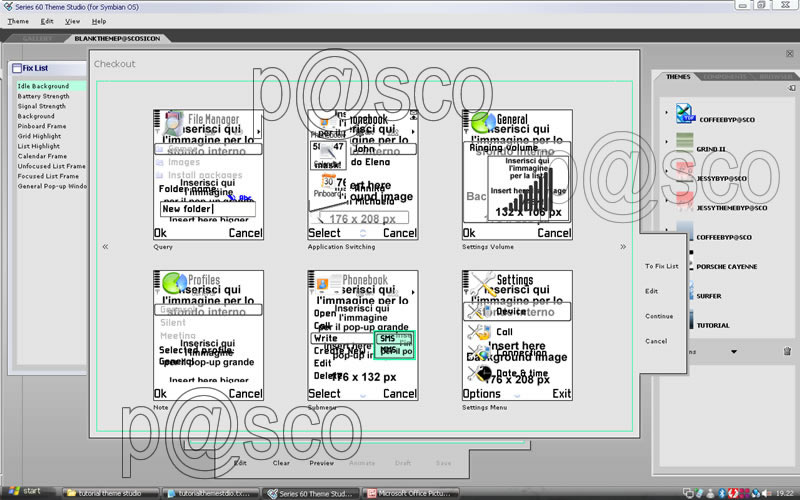Viewport: 800px width, 500px height.
Task: Open the Settings Volume preview thumbnail
Action: pyautogui.click(x=517, y=174)
